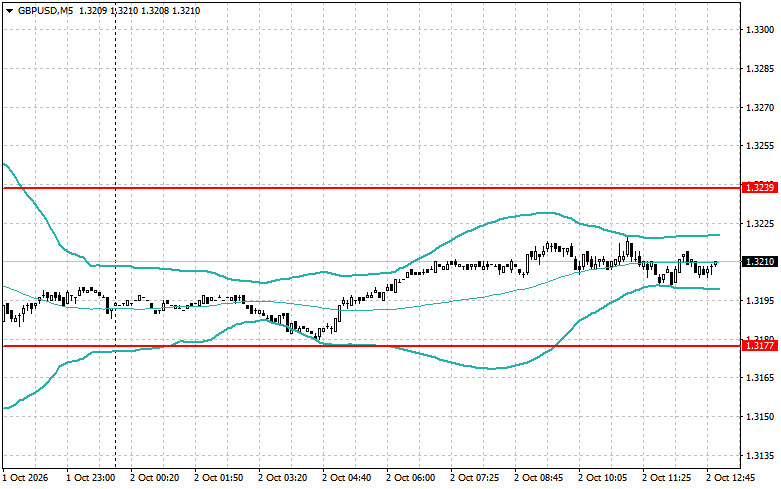Click the 1.3165 price scale value
The image size is (781, 489).
[x=760, y=377]
